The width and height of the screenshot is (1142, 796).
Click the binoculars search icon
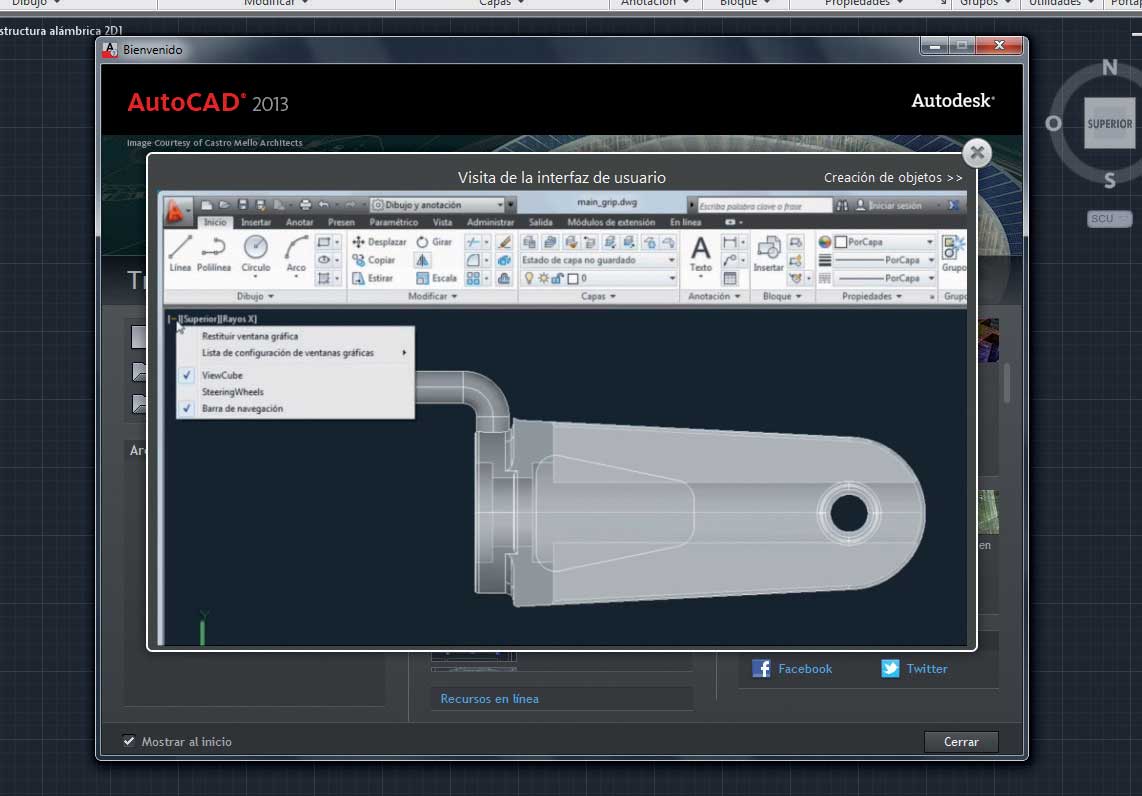click(x=843, y=206)
